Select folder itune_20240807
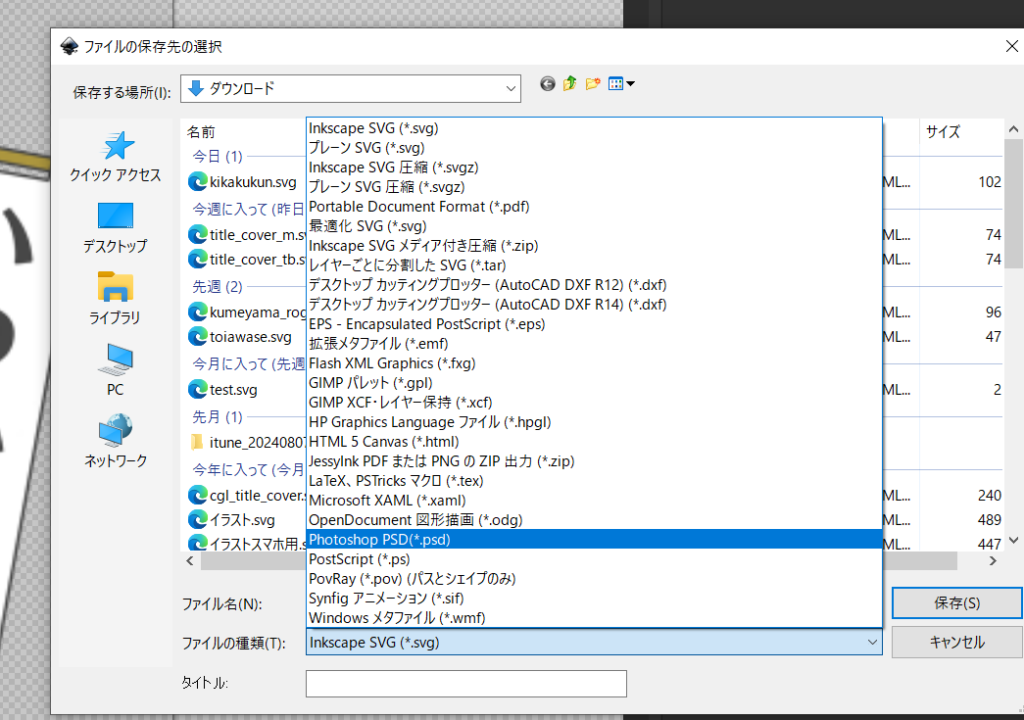Screen dimensions: 1024x720 247,443
